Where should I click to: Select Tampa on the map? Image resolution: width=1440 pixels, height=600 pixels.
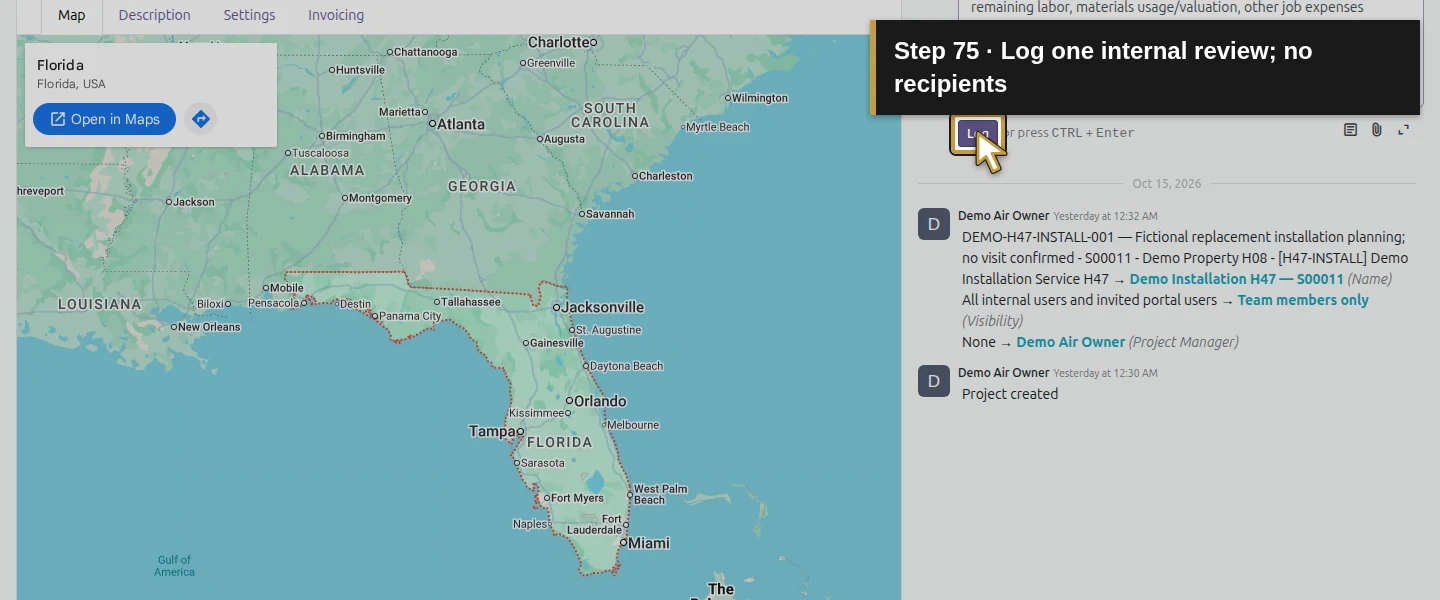[x=491, y=431]
